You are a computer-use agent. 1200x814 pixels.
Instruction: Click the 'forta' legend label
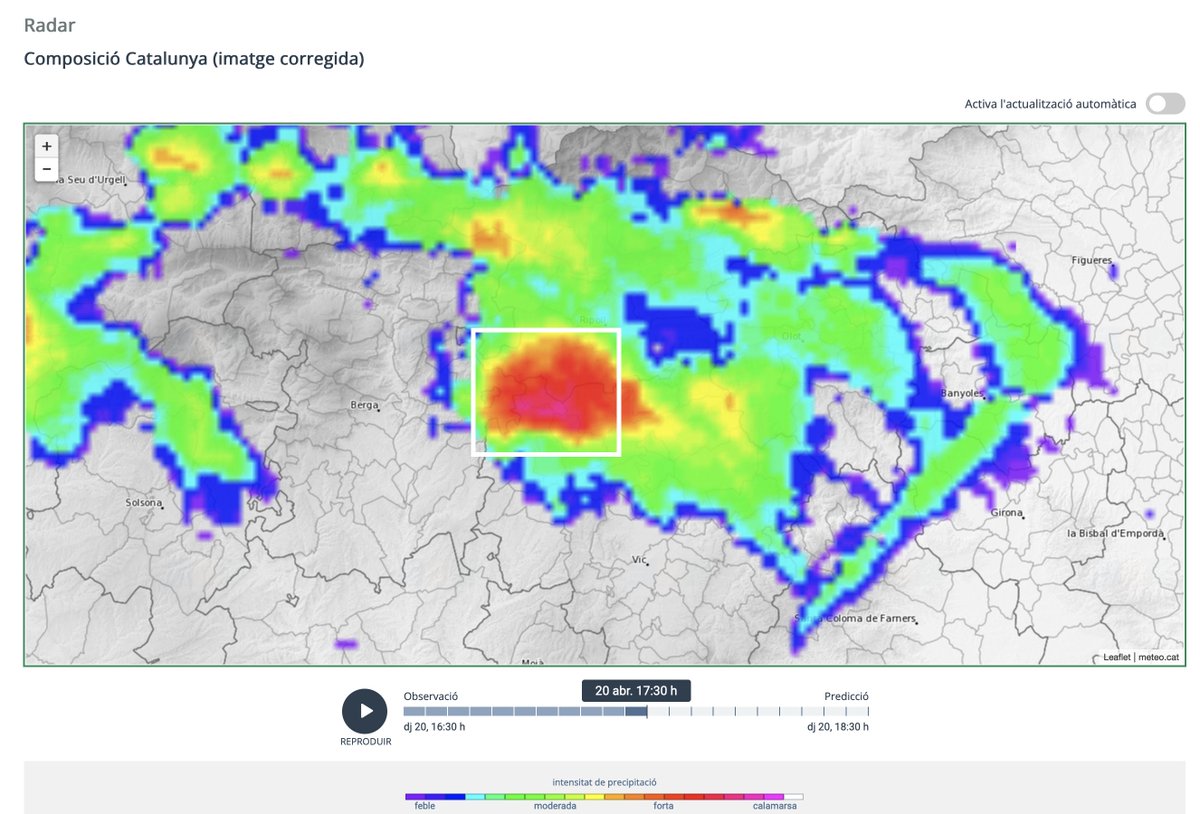coord(663,806)
